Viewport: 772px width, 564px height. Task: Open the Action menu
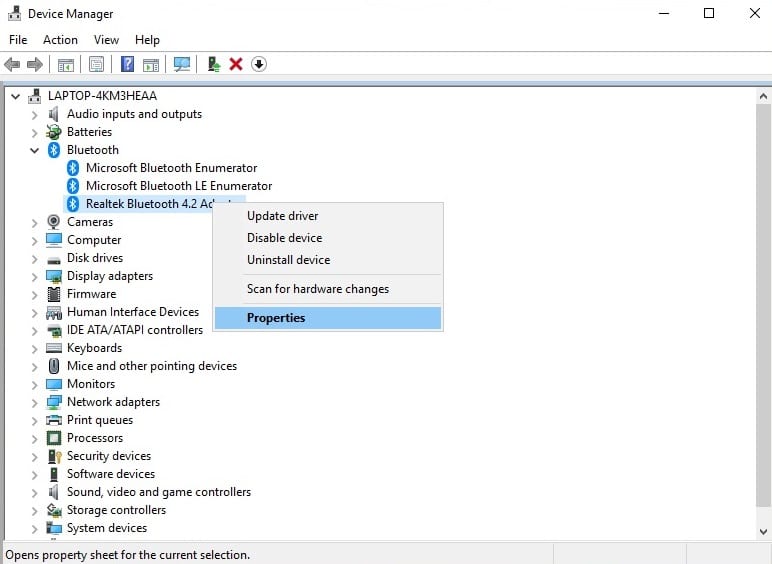(60, 40)
